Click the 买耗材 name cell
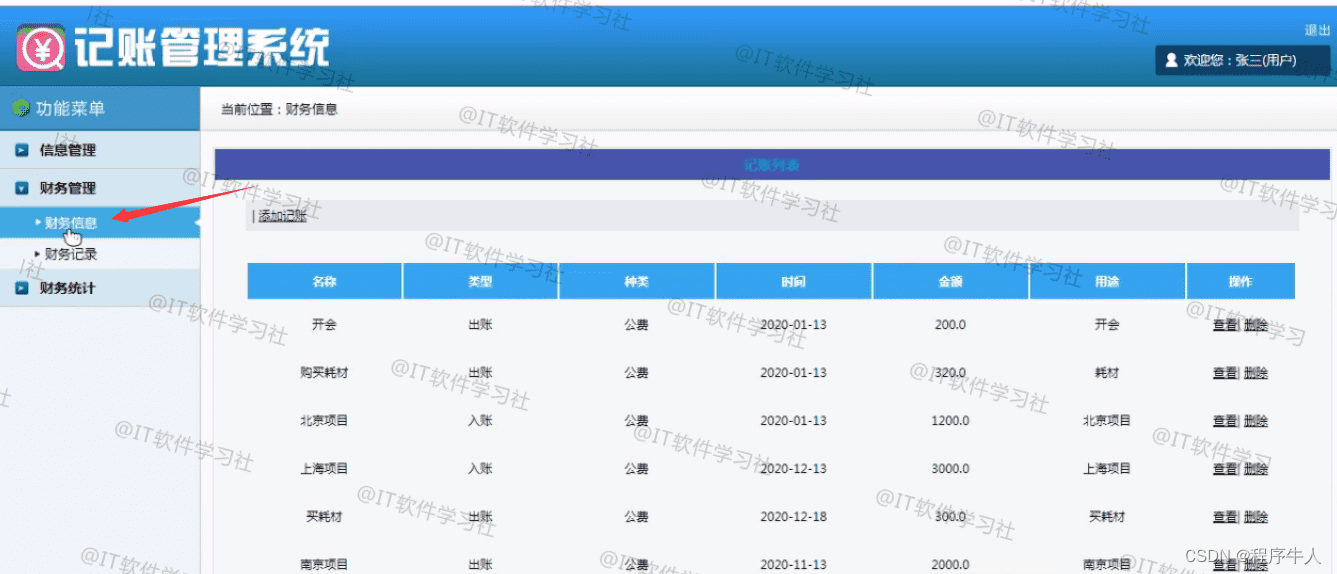1337x574 pixels. pos(324,517)
